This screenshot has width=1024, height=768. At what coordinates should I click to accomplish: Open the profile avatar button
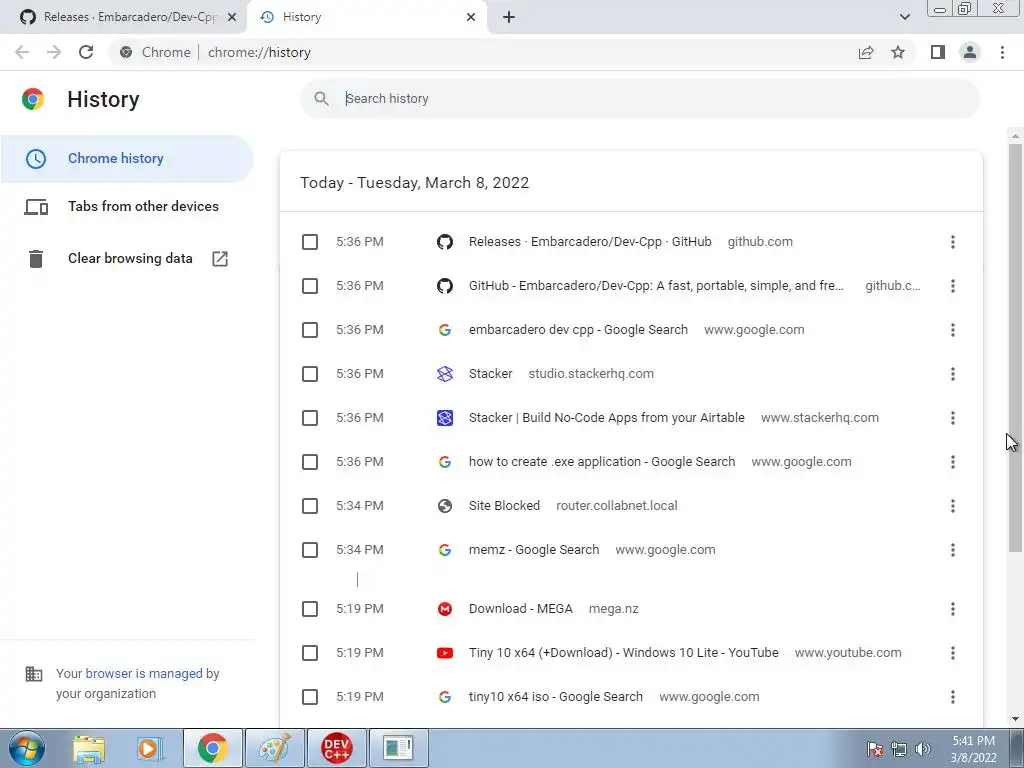970,52
